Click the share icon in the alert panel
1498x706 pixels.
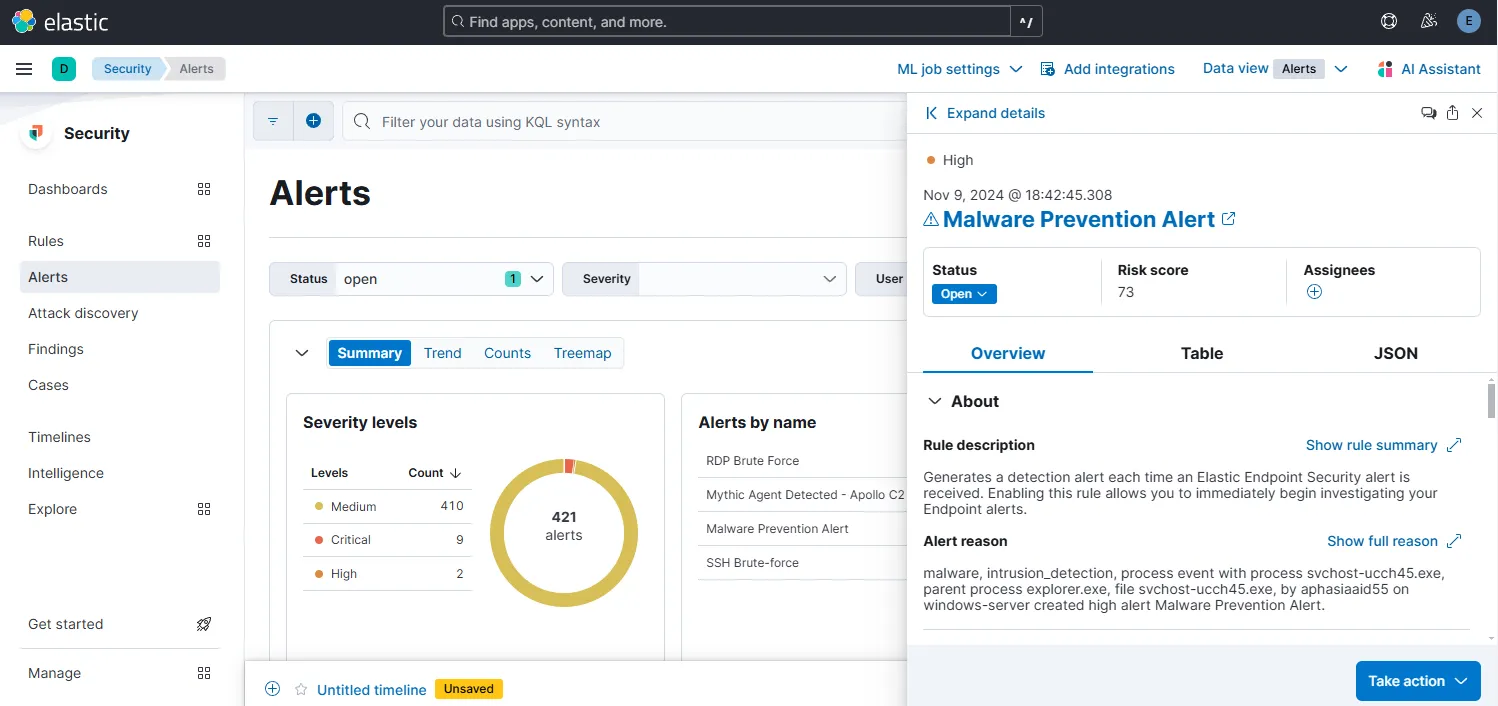pyautogui.click(x=1452, y=113)
